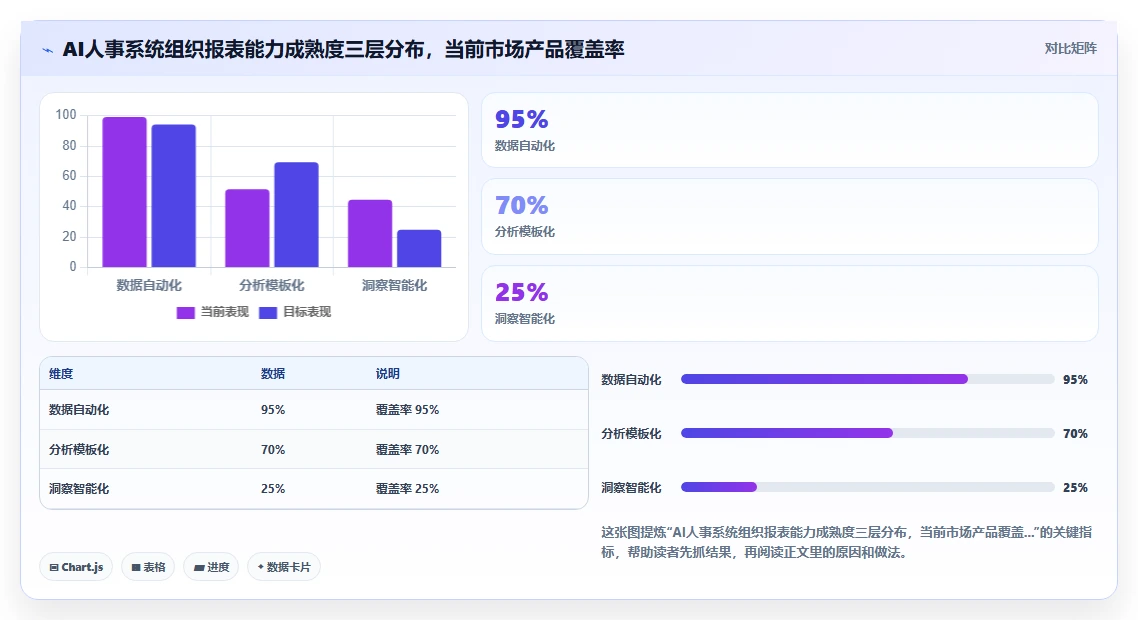Click the 数据 column header

pos(273,374)
